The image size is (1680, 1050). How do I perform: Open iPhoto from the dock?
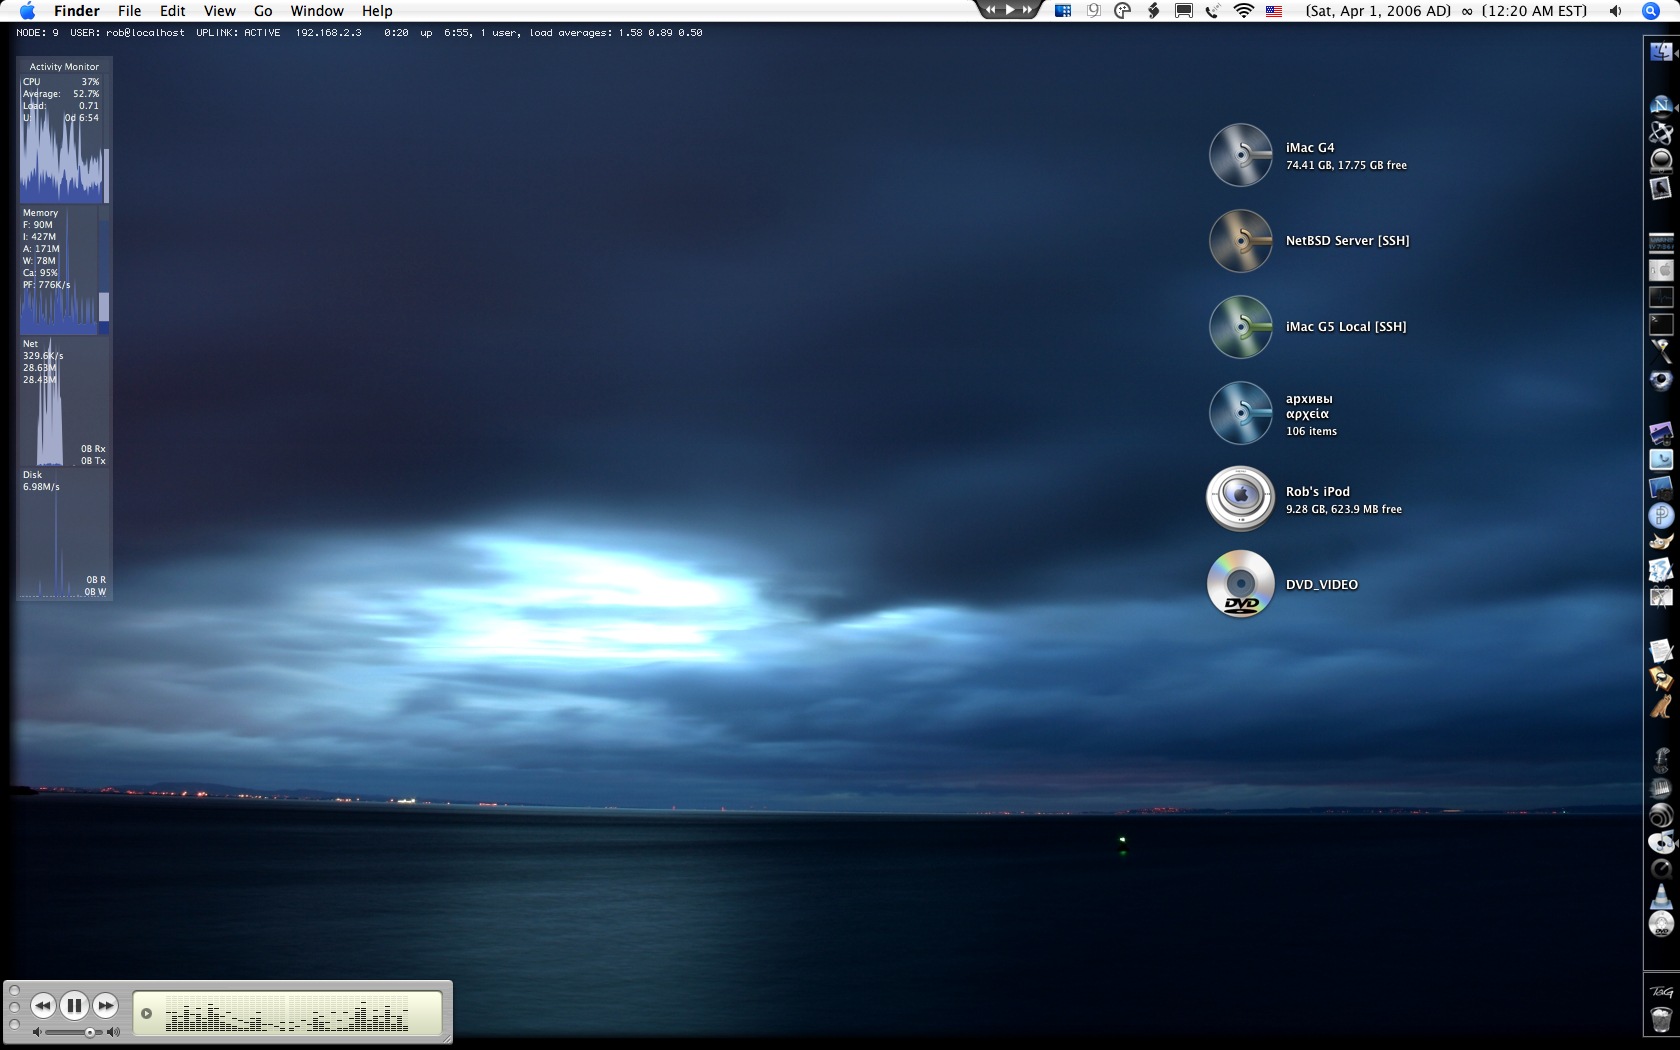coord(1660,434)
